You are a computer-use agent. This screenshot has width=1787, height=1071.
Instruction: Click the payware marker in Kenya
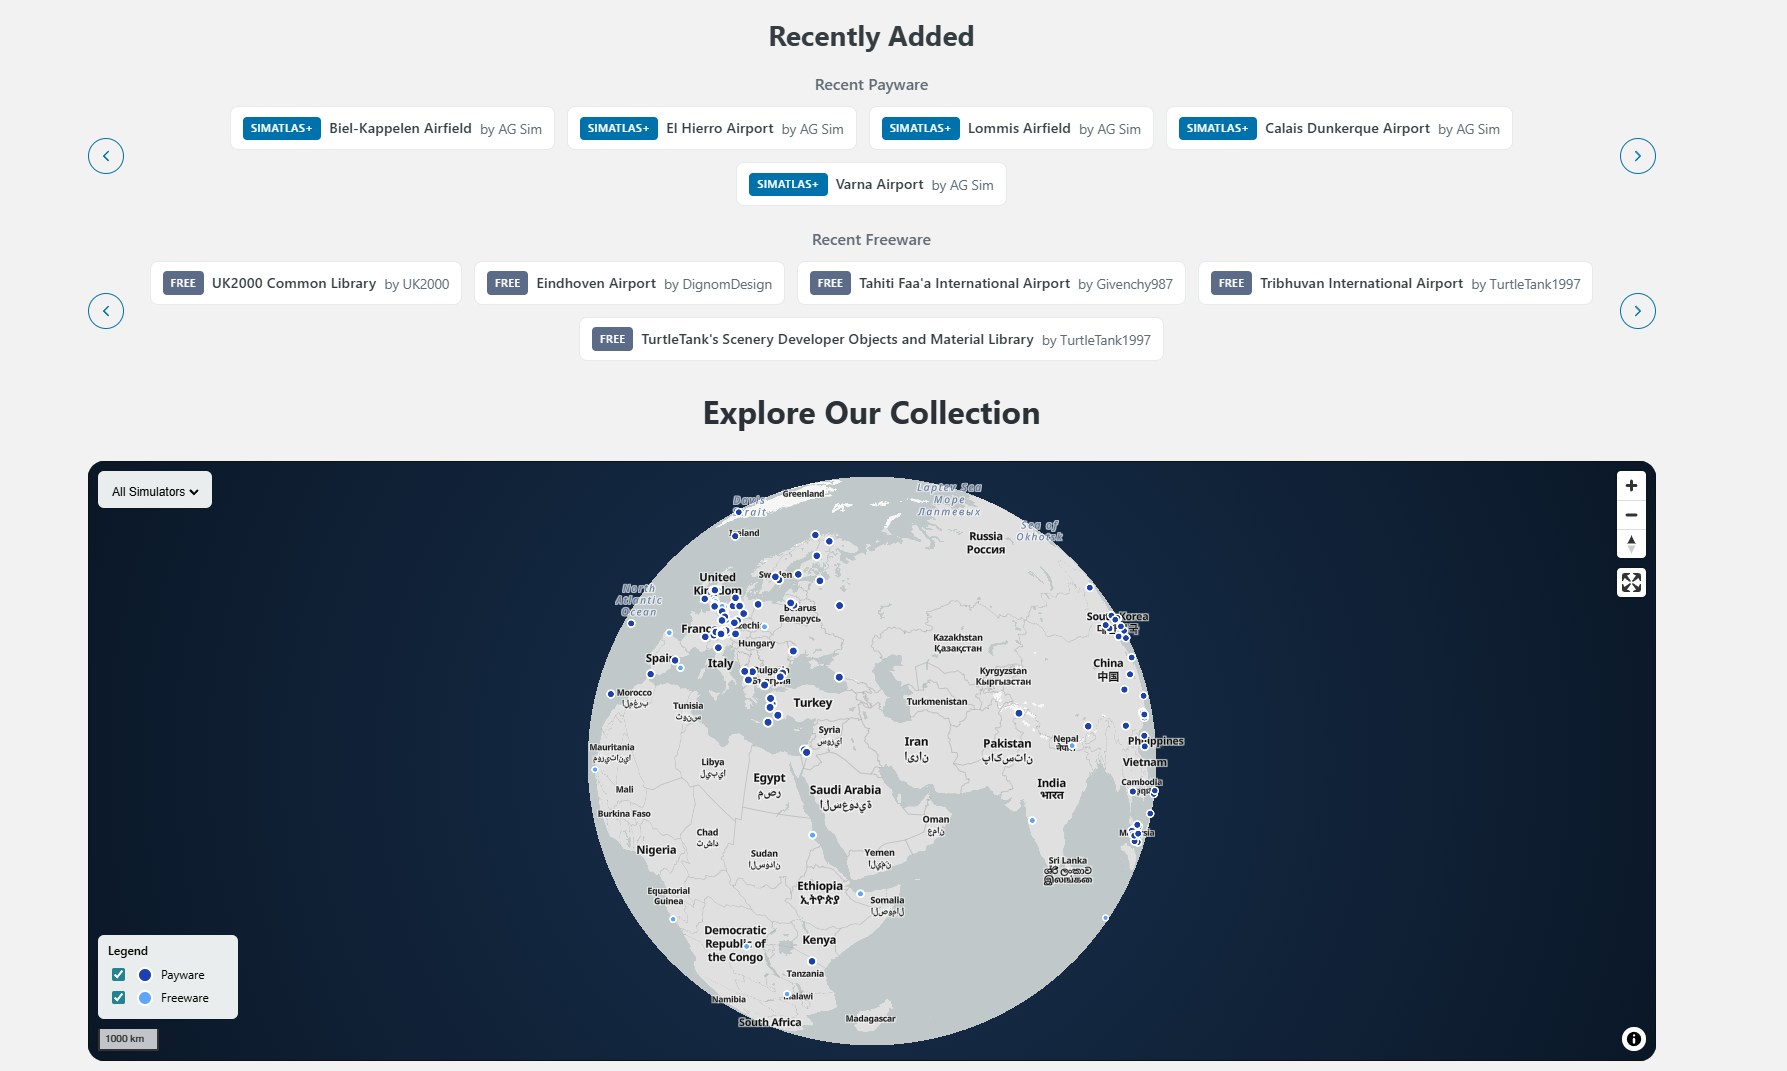click(x=812, y=961)
